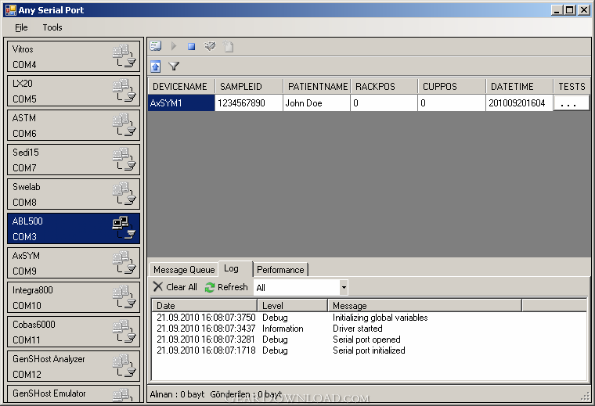Open the File menu

click(x=21, y=27)
